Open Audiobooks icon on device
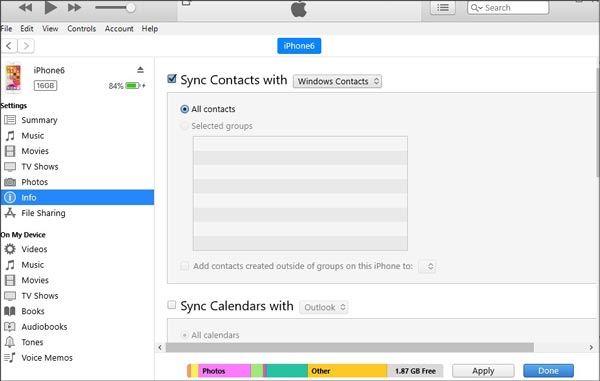The height and width of the screenshot is (381, 600). (10, 327)
